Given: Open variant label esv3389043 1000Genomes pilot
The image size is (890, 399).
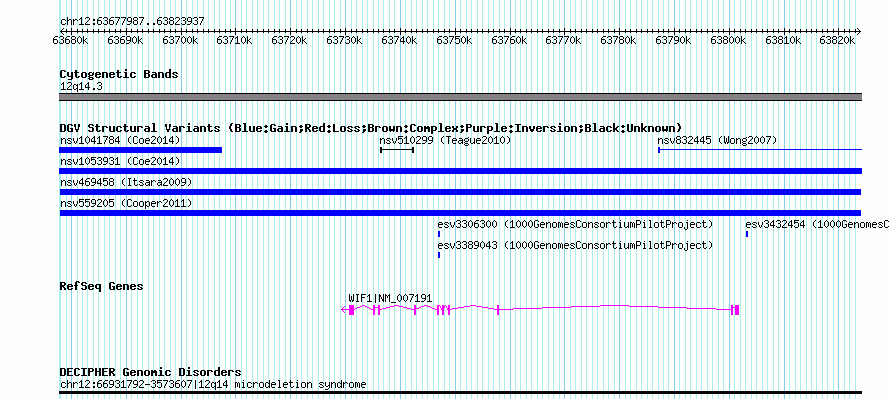Looking at the screenshot, I should point(575,245).
